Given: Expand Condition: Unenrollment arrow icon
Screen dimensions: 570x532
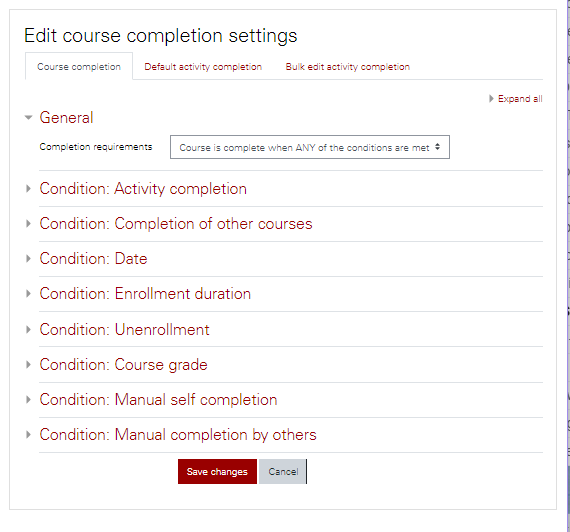Looking at the screenshot, I should pos(28,329).
